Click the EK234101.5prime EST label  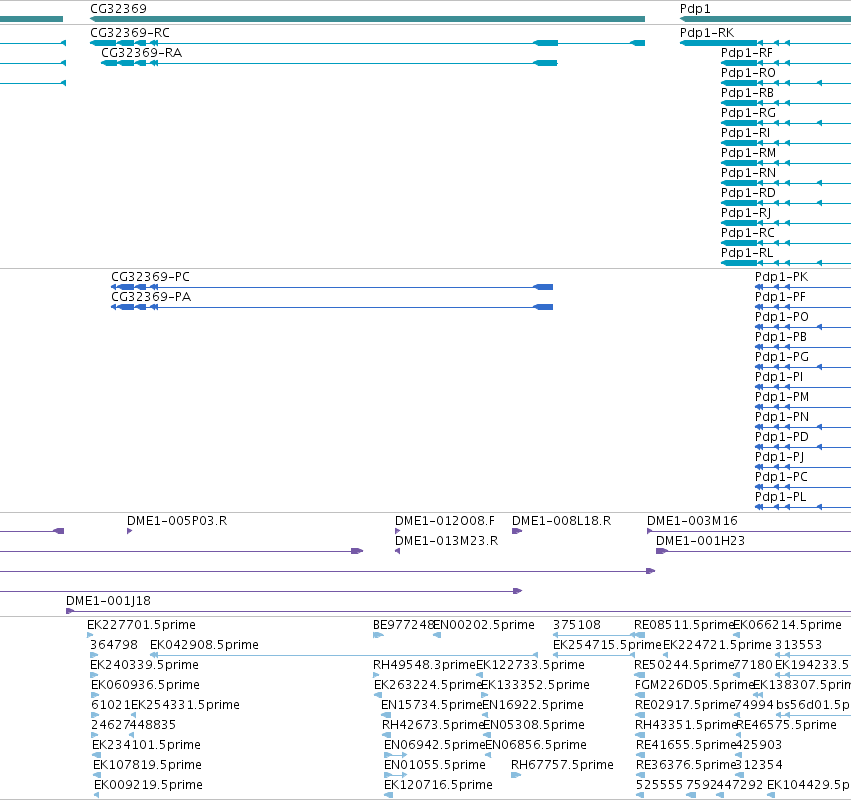(x=147, y=745)
